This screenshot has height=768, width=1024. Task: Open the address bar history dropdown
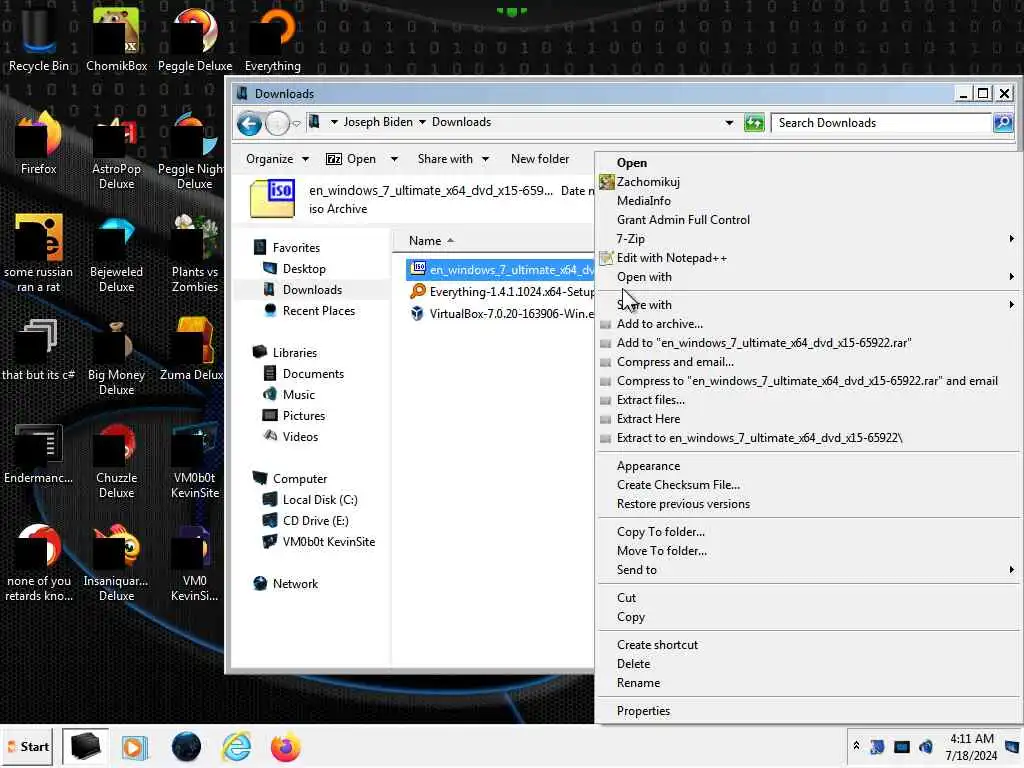729,123
